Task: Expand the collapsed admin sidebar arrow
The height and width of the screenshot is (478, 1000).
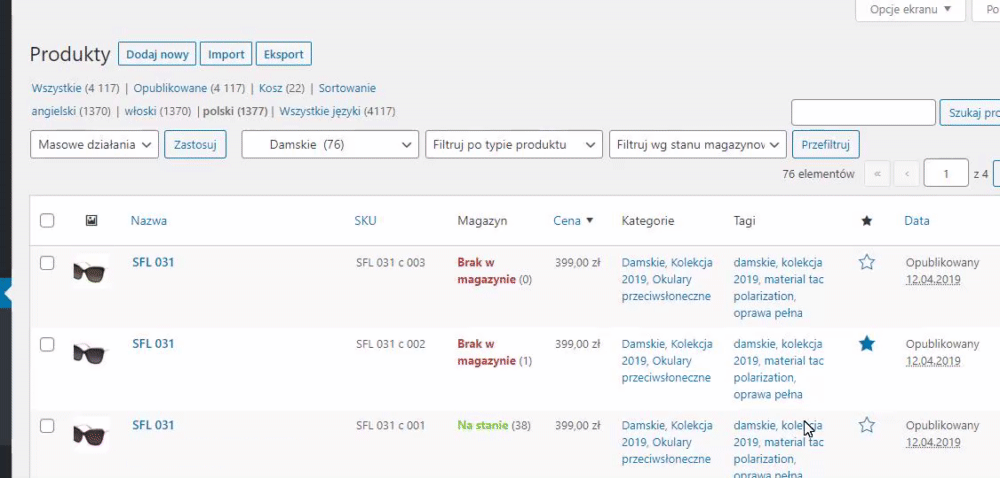Action: pyautogui.click(x=6, y=294)
